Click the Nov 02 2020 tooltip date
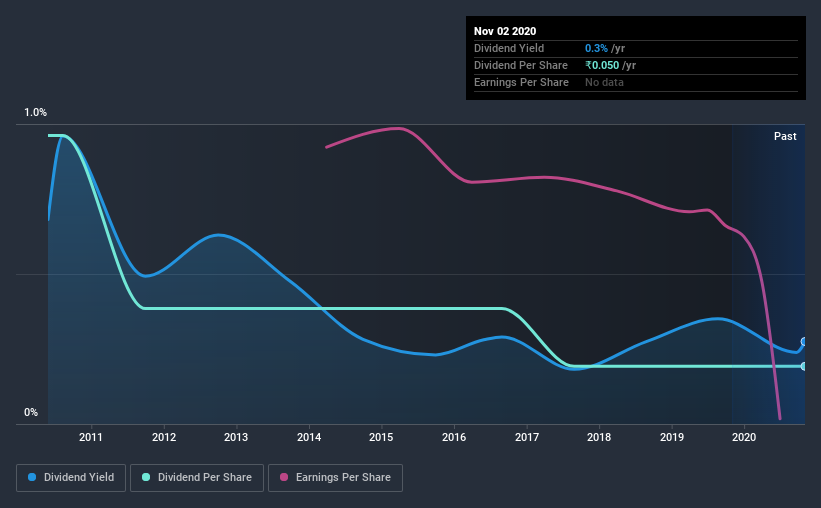The width and height of the screenshot is (821, 508). click(x=505, y=31)
